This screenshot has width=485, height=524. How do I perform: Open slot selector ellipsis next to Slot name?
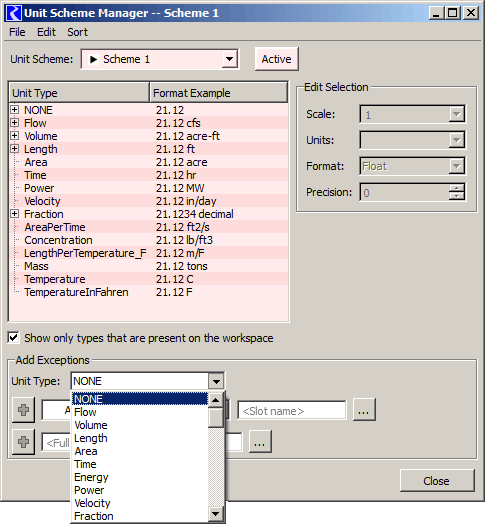pos(364,410)
